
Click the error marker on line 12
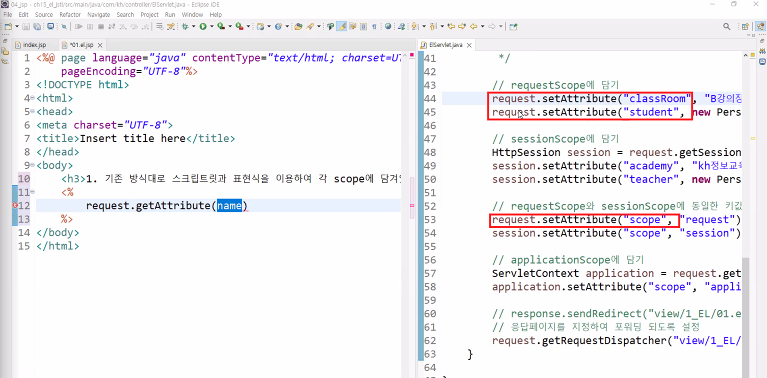click(15, 206)
